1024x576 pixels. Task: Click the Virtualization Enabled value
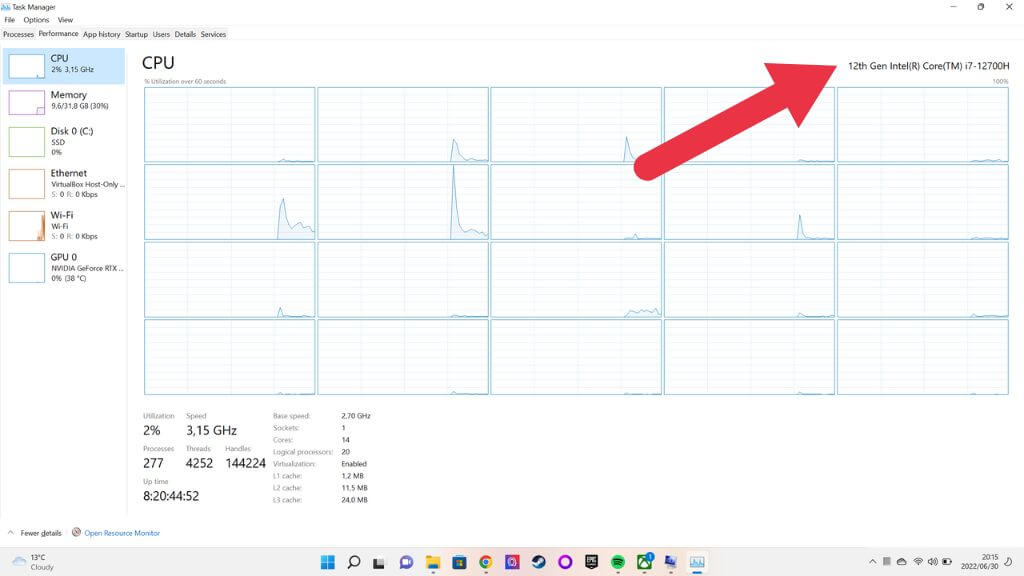click(354, 464)
